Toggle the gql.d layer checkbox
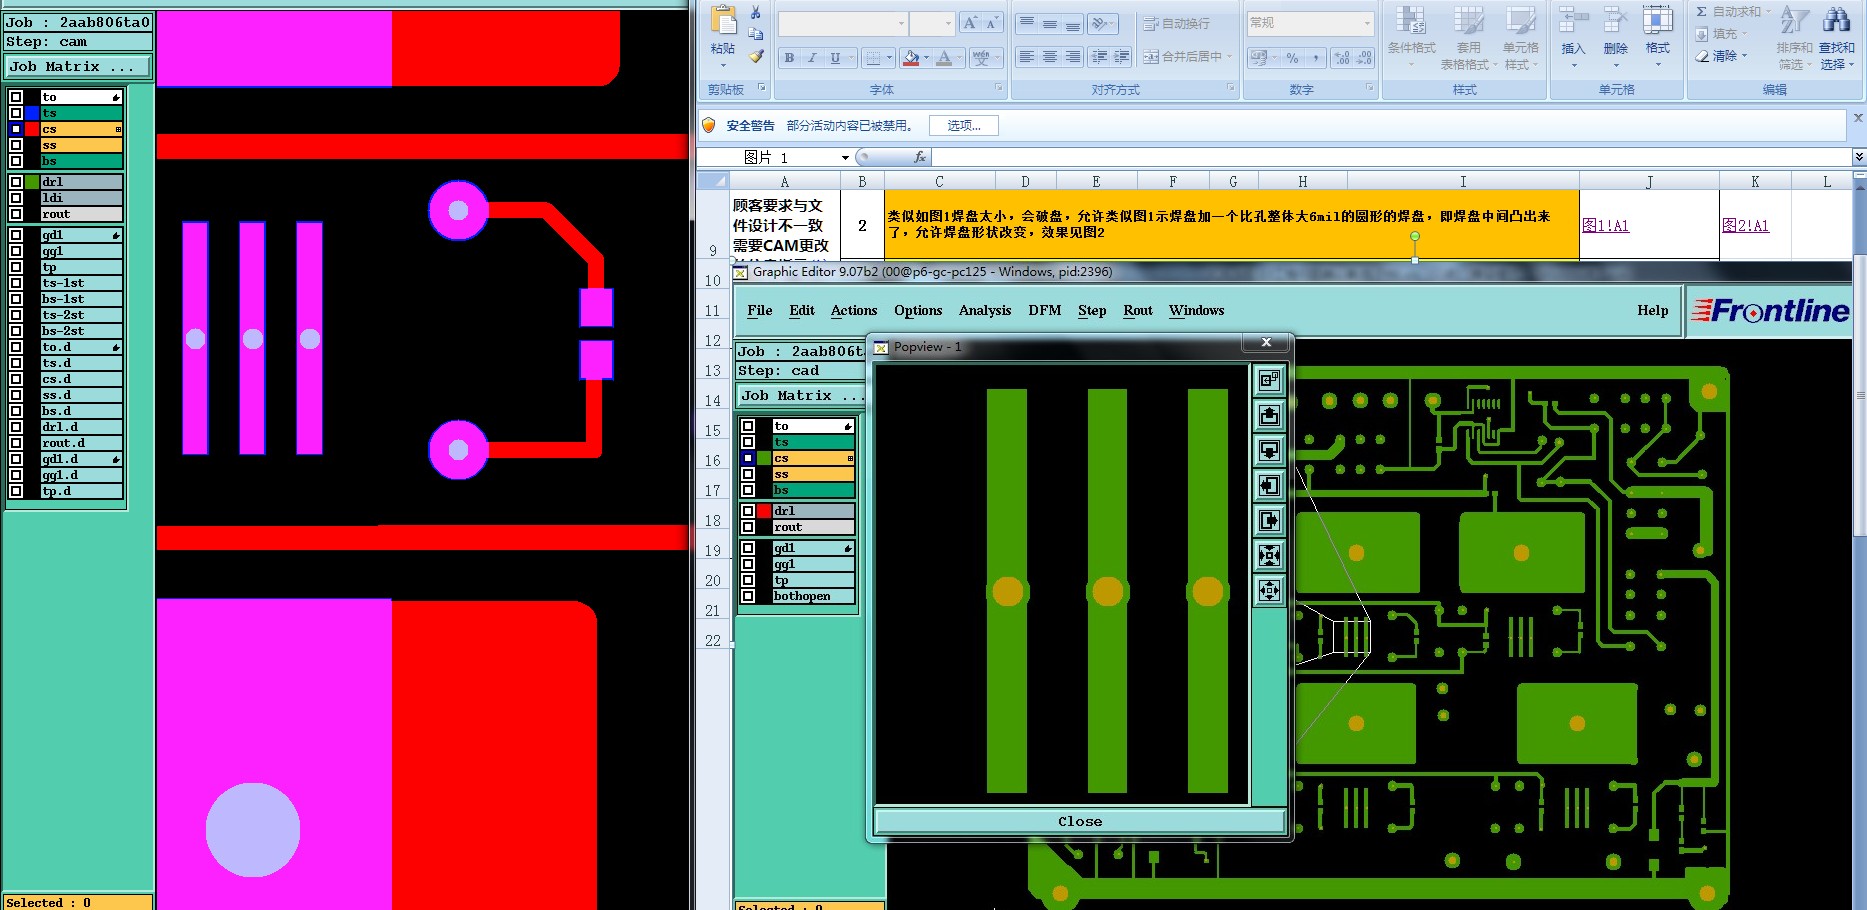Screen dimensions: 1867x910 coord(16,475)
